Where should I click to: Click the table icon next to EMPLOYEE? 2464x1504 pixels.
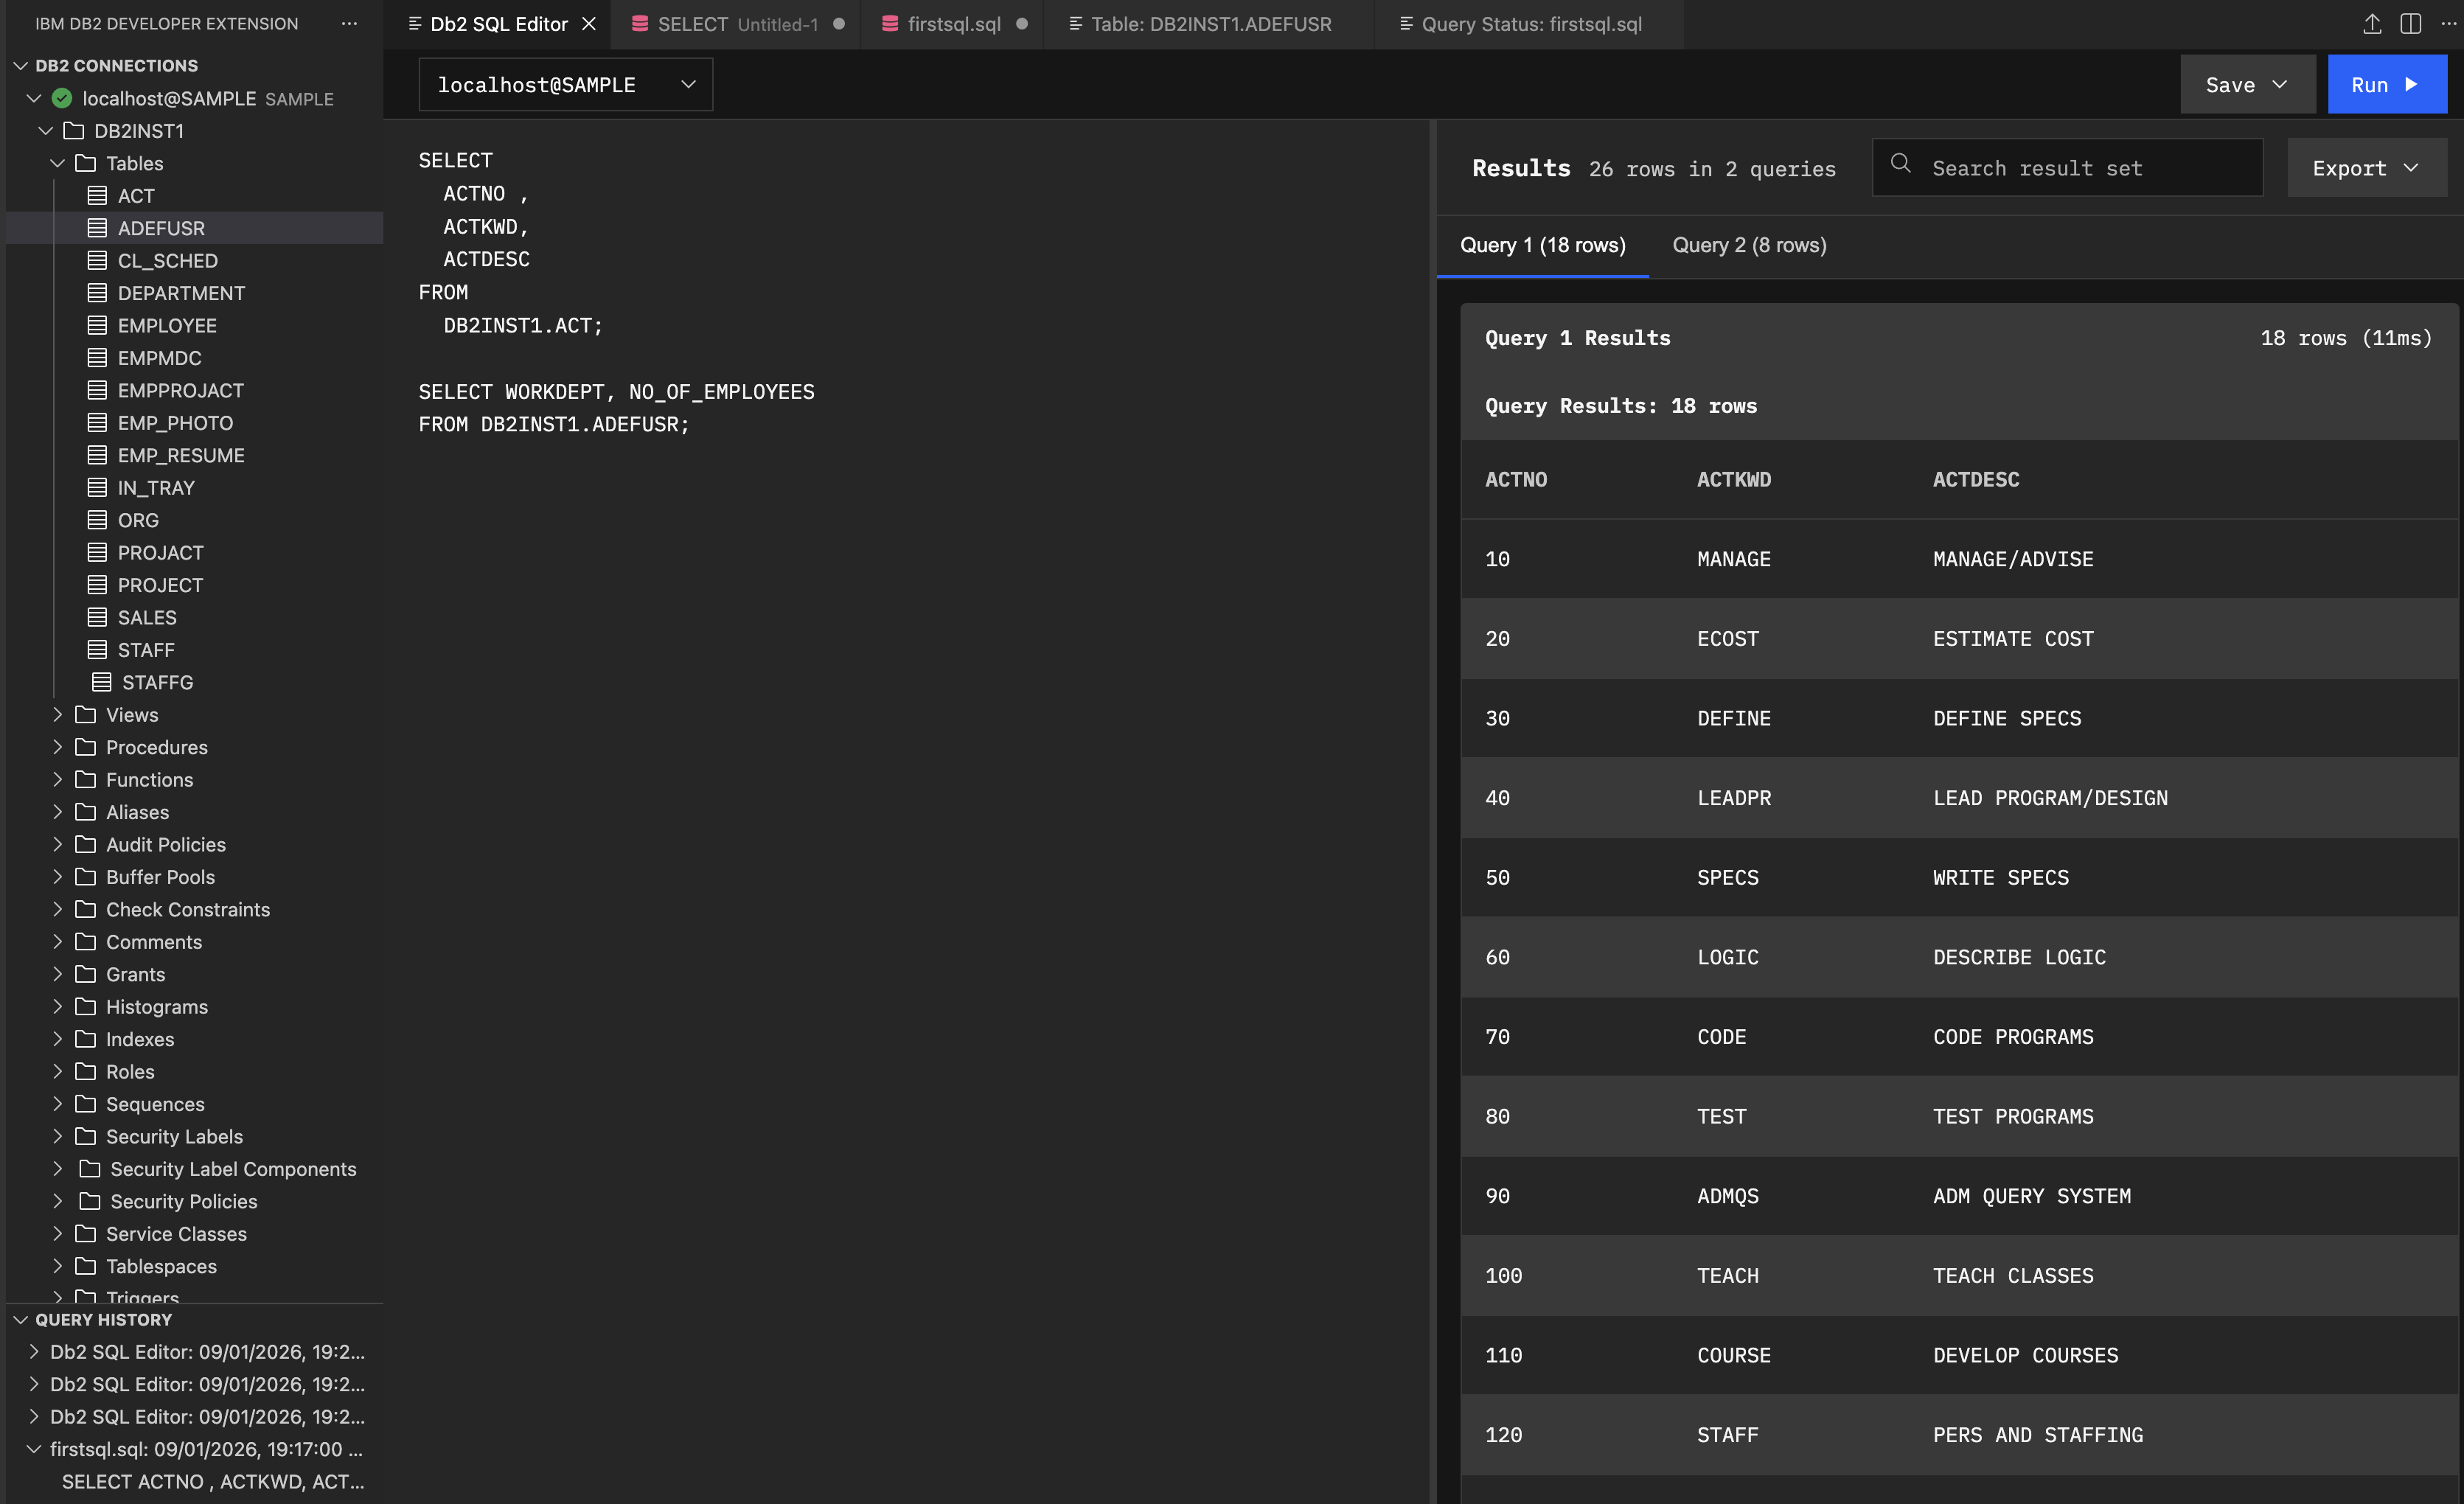pyautogui.click(x=97, y=325)
